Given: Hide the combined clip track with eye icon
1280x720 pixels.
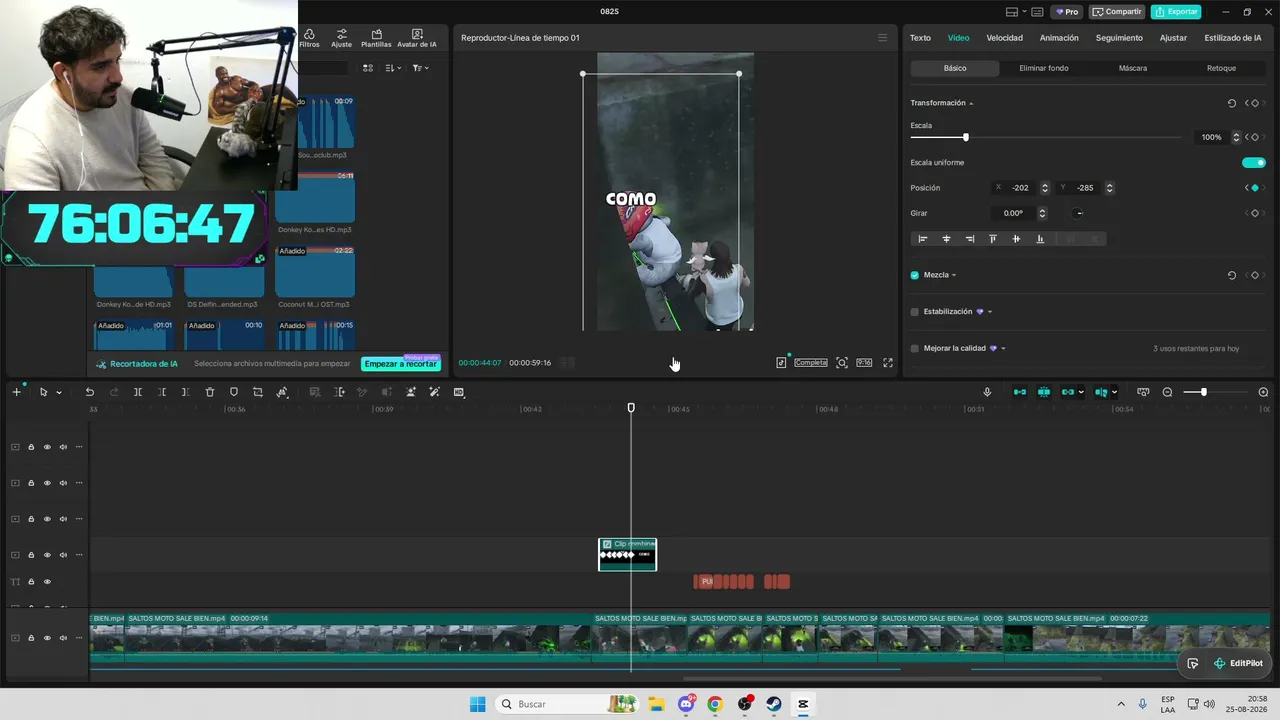Looking at the screenshot, I should 47,555.
